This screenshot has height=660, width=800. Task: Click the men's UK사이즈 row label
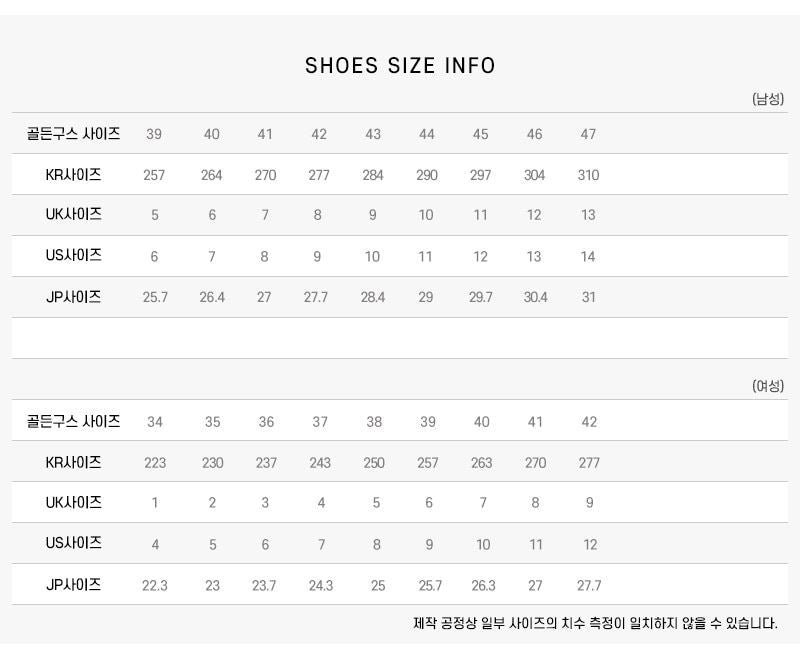pyautogui.click(x=74, y=215)
